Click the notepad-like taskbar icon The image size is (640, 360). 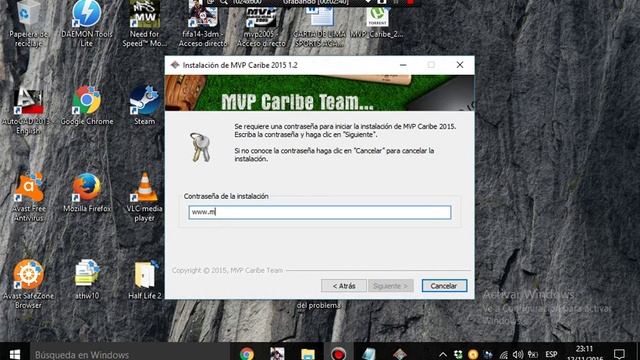point(369,353)
